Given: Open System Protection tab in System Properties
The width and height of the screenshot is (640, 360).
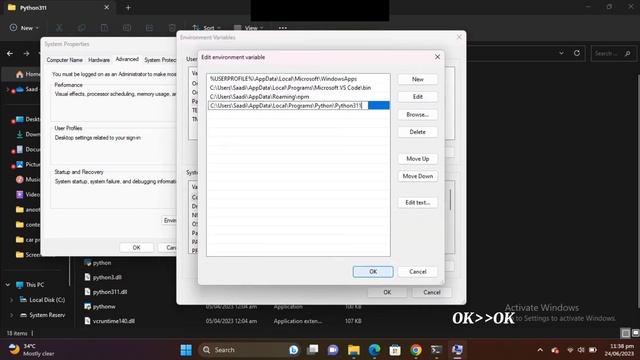Looking at the screenshot, I should [160, 60].
